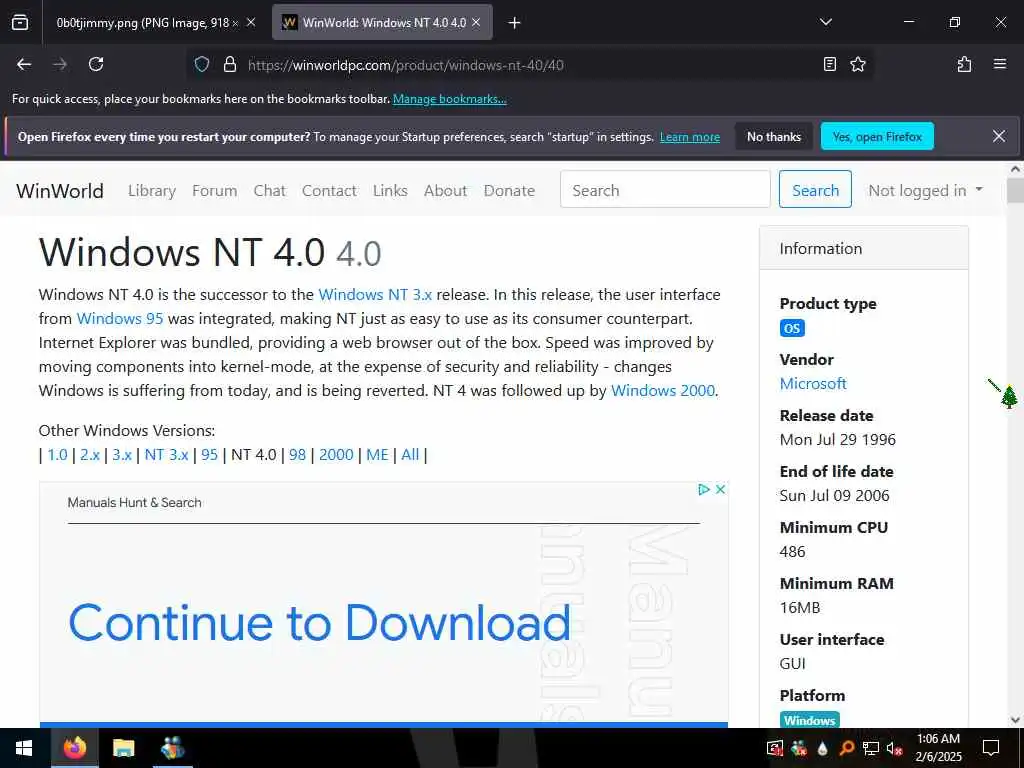This screenshot has width=1024, height=768.
Task: Open Windows 1.0 version link
Action: tap(57, 455)
